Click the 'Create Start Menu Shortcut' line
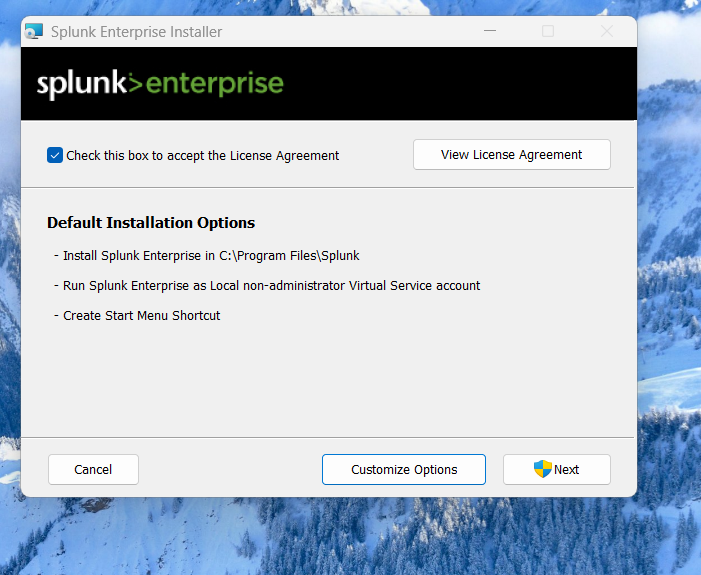701x575 pixels. (141, 315)
